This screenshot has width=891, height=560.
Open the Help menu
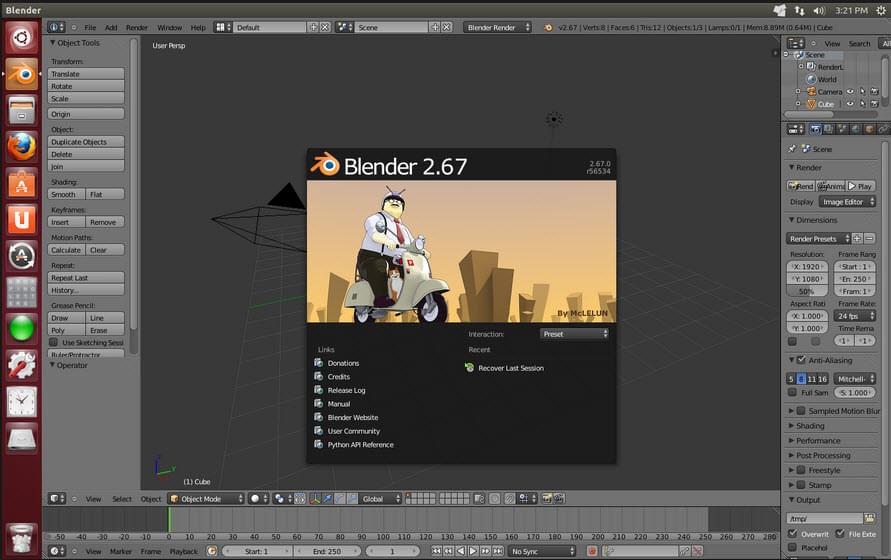tap(198, 27)
